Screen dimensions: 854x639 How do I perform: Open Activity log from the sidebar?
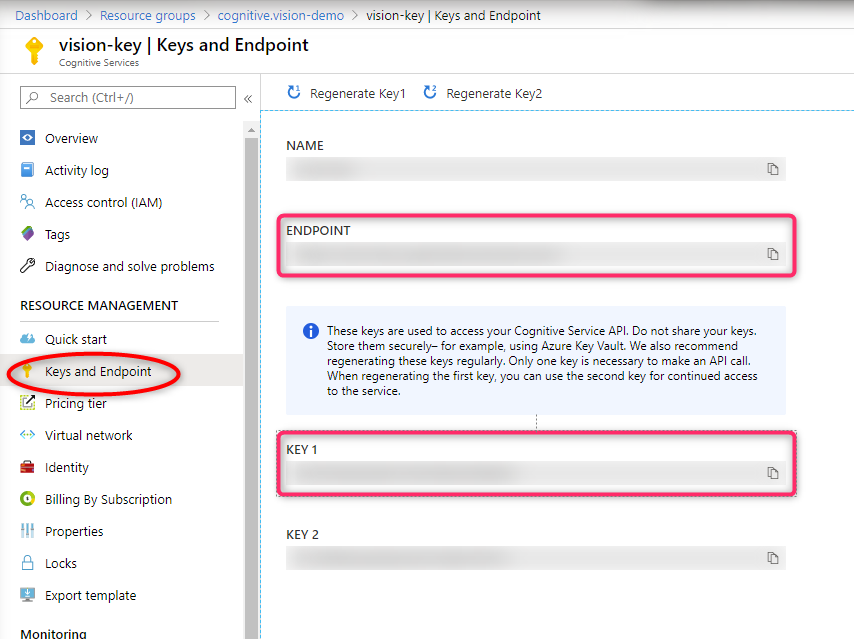77,171
